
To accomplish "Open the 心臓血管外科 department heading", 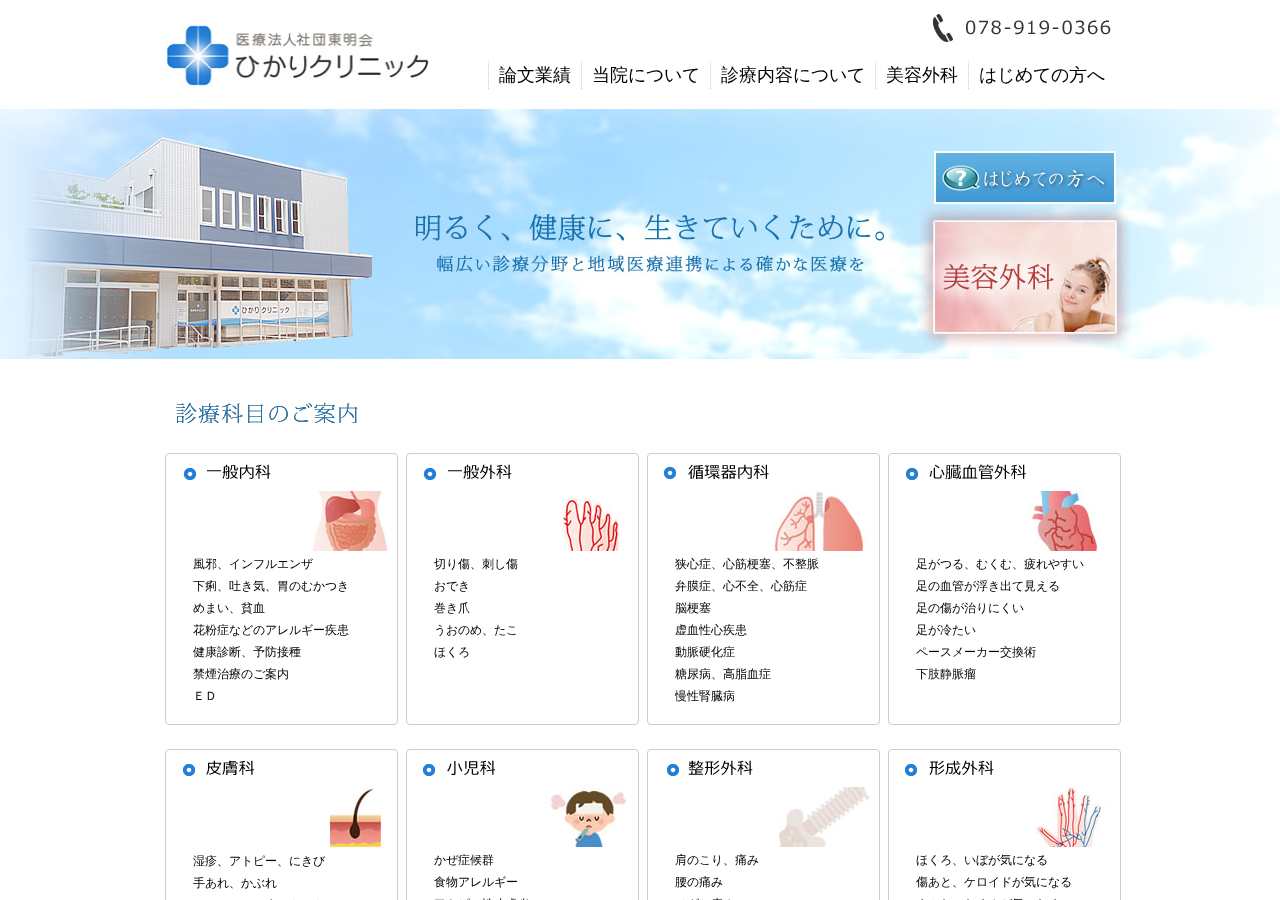I will coord(978,473).
